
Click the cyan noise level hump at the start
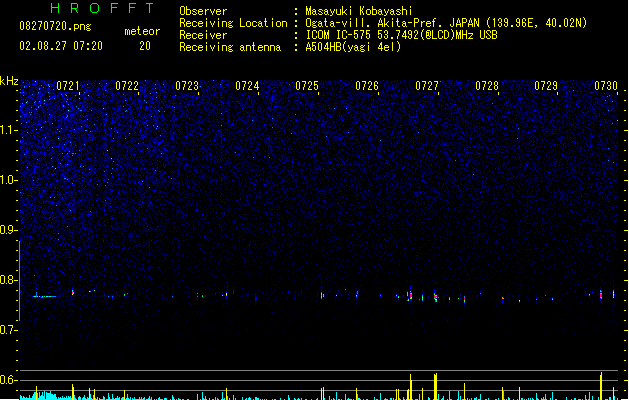(x=43, y=396)
